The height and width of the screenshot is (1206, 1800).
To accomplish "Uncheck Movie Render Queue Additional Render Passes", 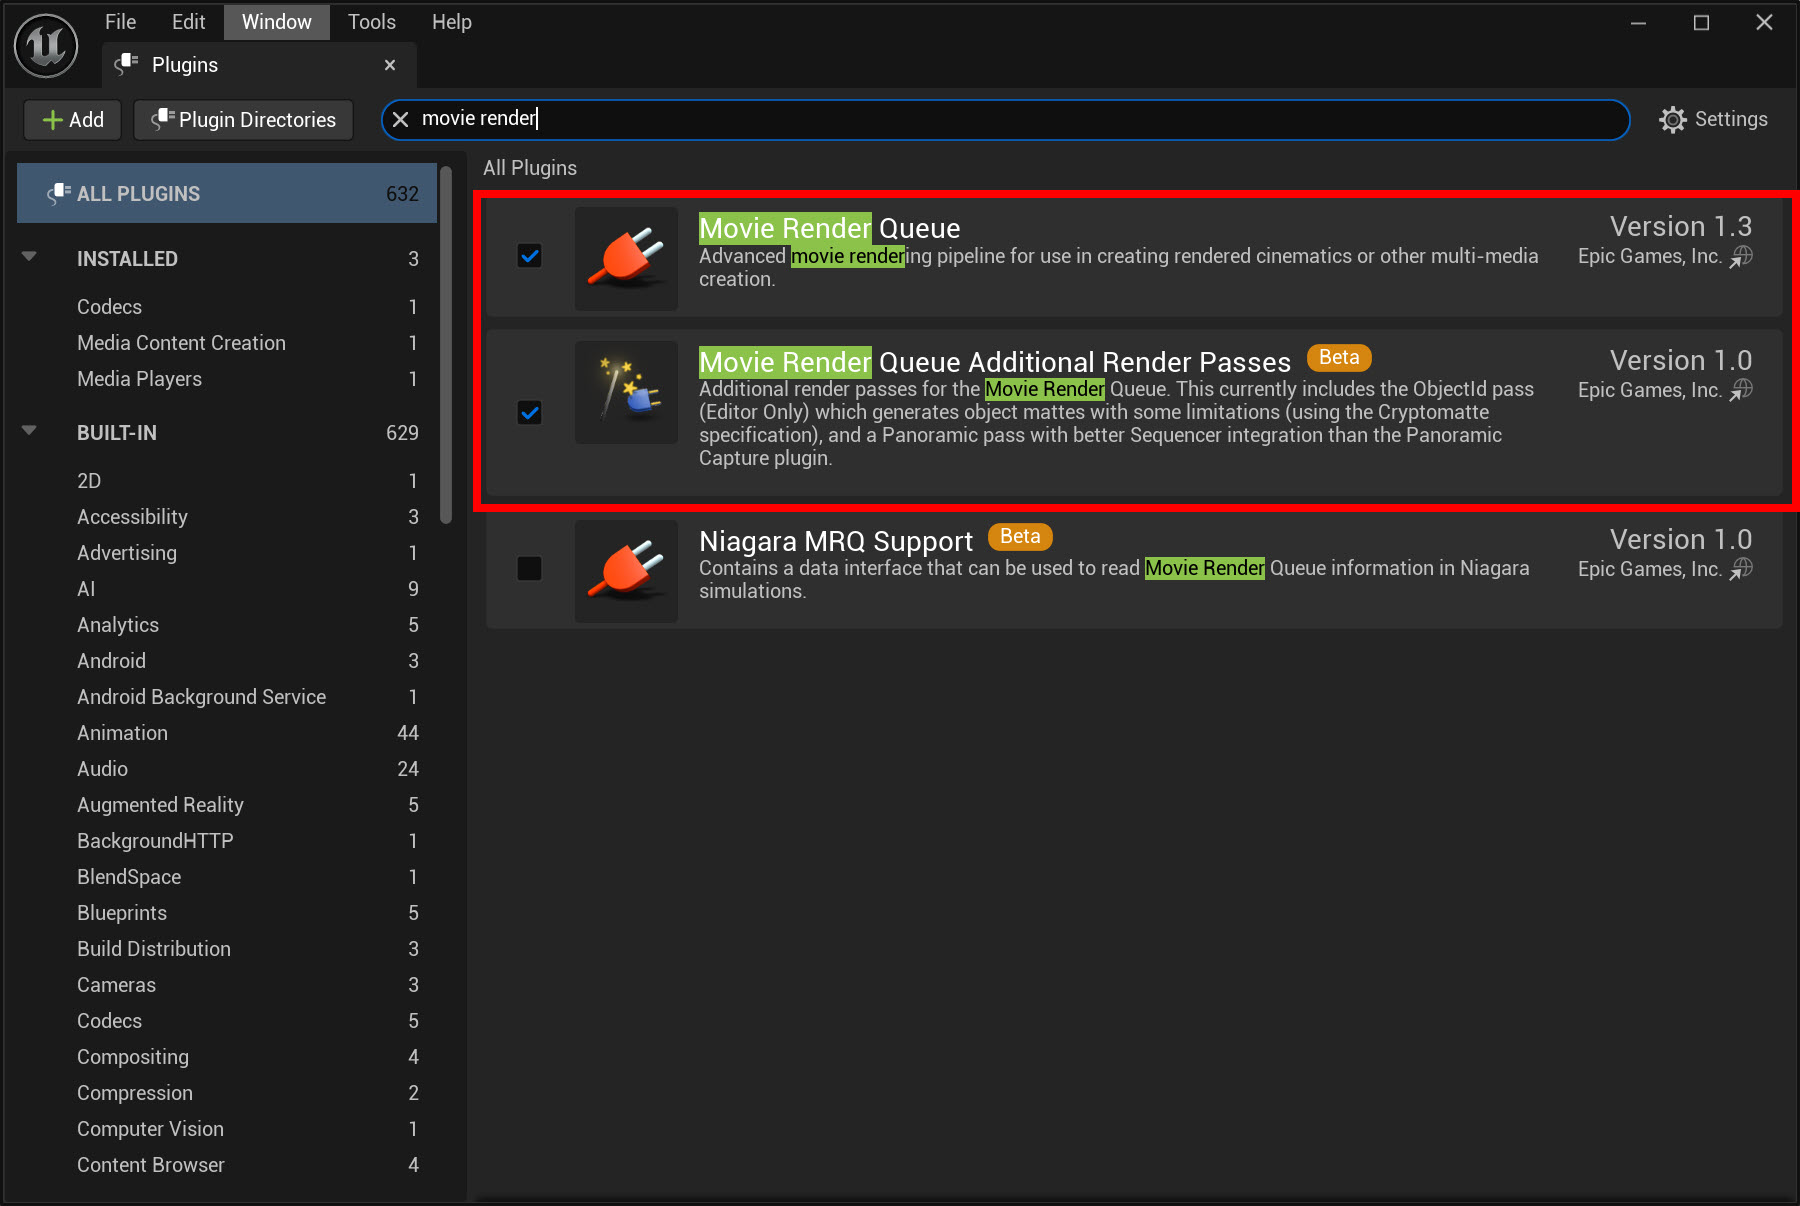I will coord(530,413).
